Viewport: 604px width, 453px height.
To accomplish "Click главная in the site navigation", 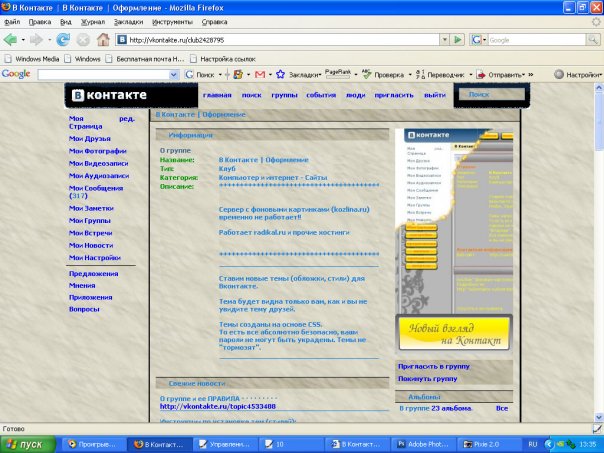I will [x=217, y=95].
